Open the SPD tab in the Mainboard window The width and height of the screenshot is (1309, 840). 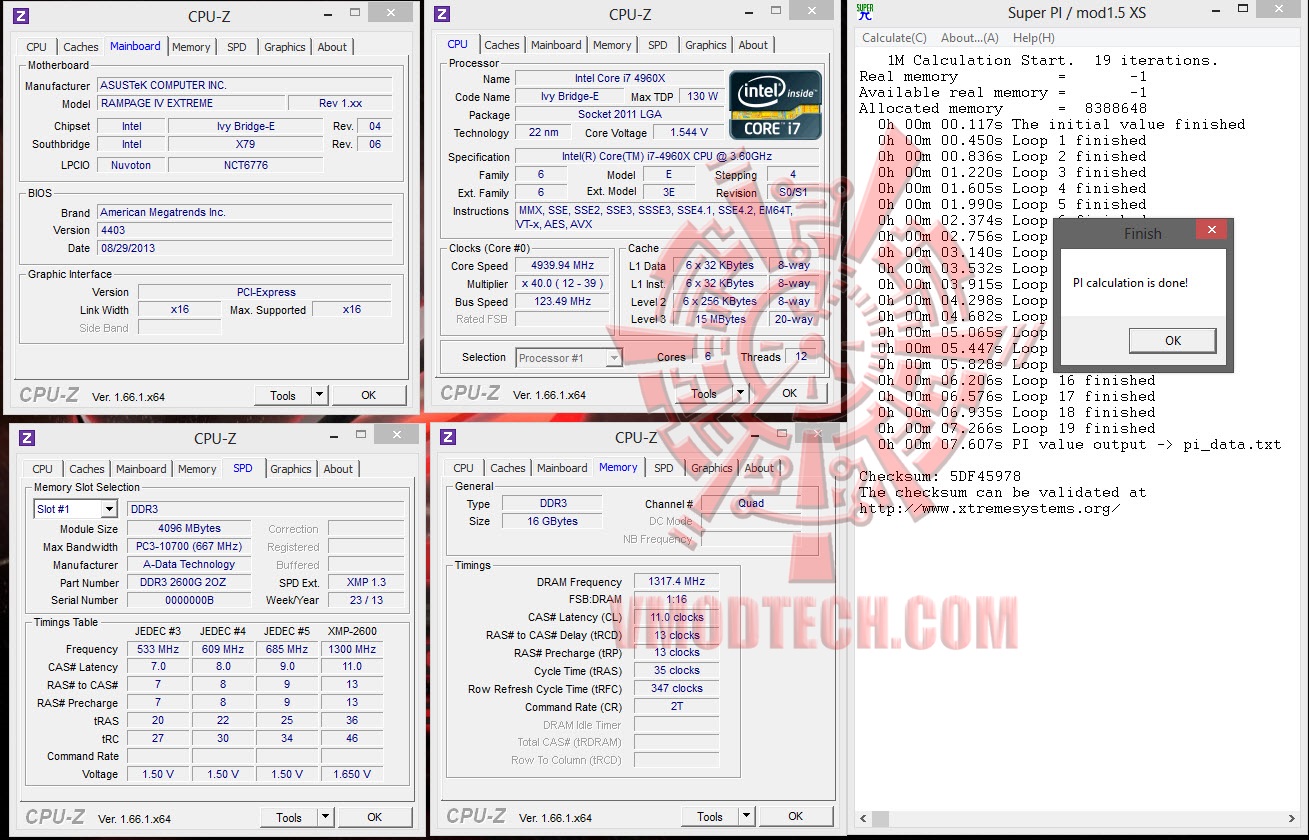point(237,47)
